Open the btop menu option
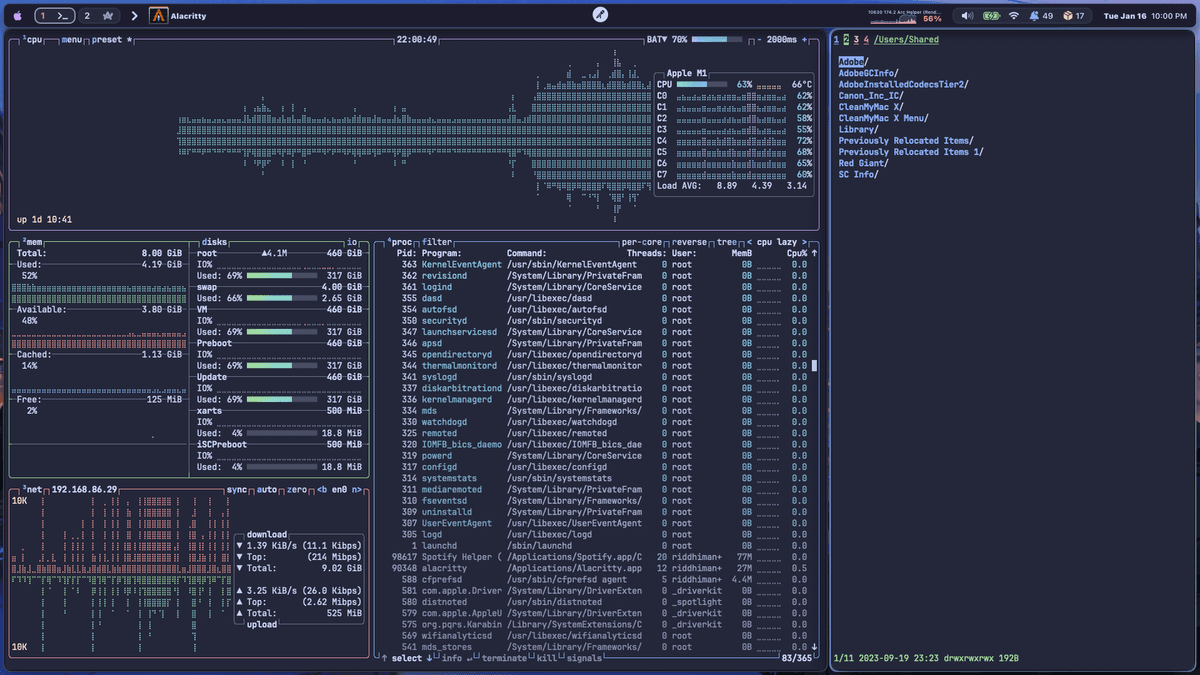Image resolution: width=1200 pixels, height=675 pixels. click(x=72, y=40)
